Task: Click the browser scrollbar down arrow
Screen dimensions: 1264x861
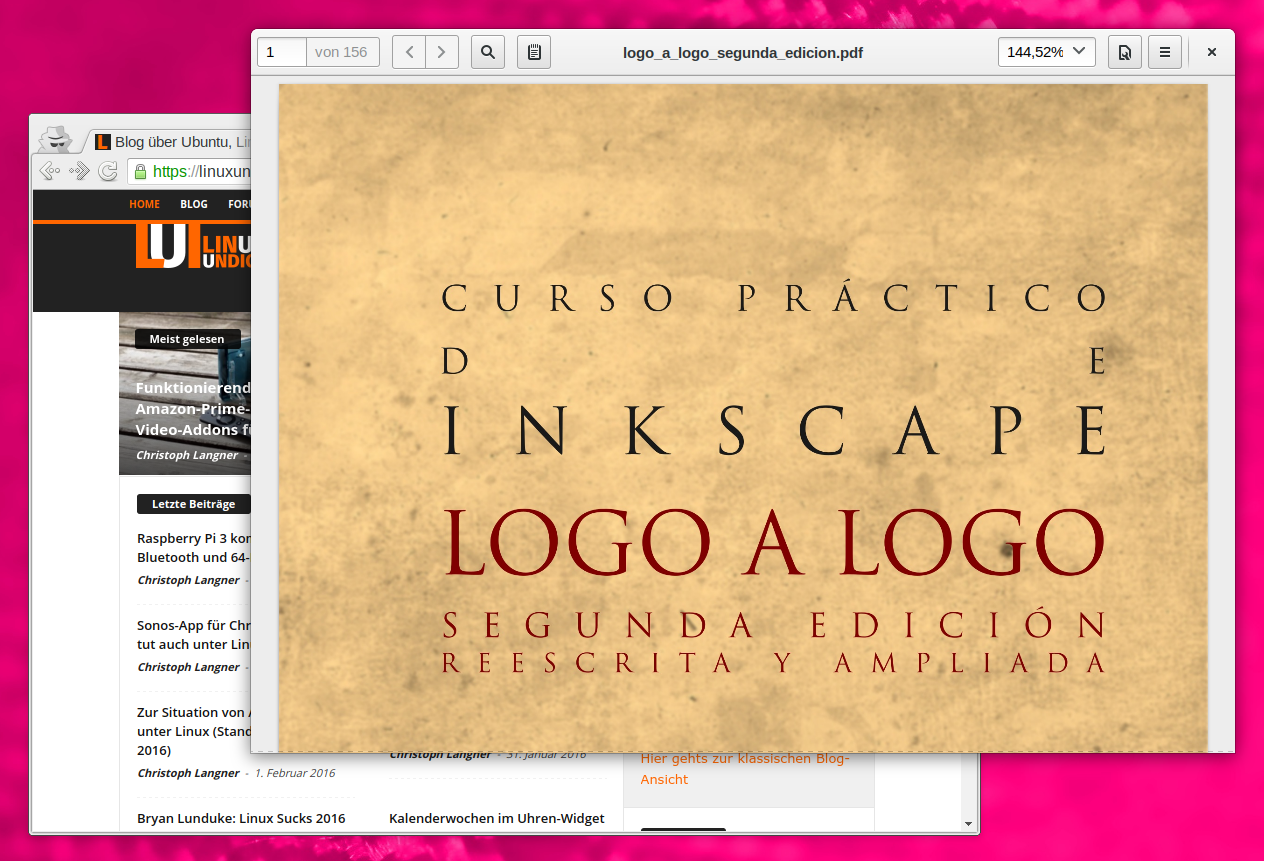Action: pyautogui.click(x=968, y=824)
